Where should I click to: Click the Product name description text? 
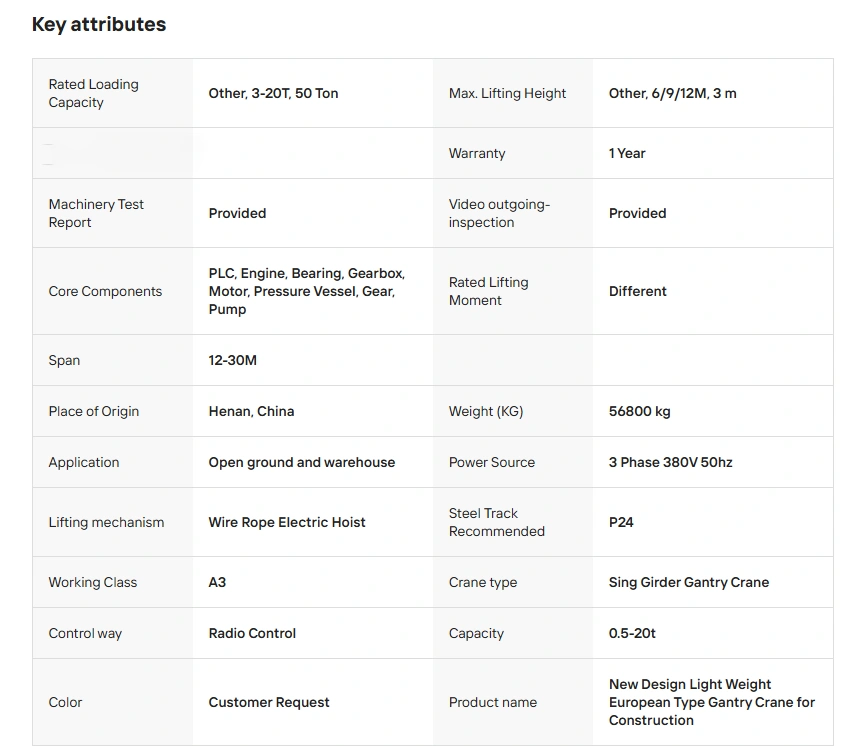(712, 702)
